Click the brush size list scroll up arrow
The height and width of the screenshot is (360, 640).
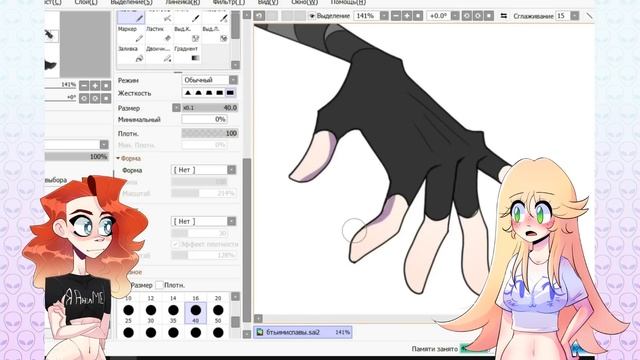[x=236, y=296]
